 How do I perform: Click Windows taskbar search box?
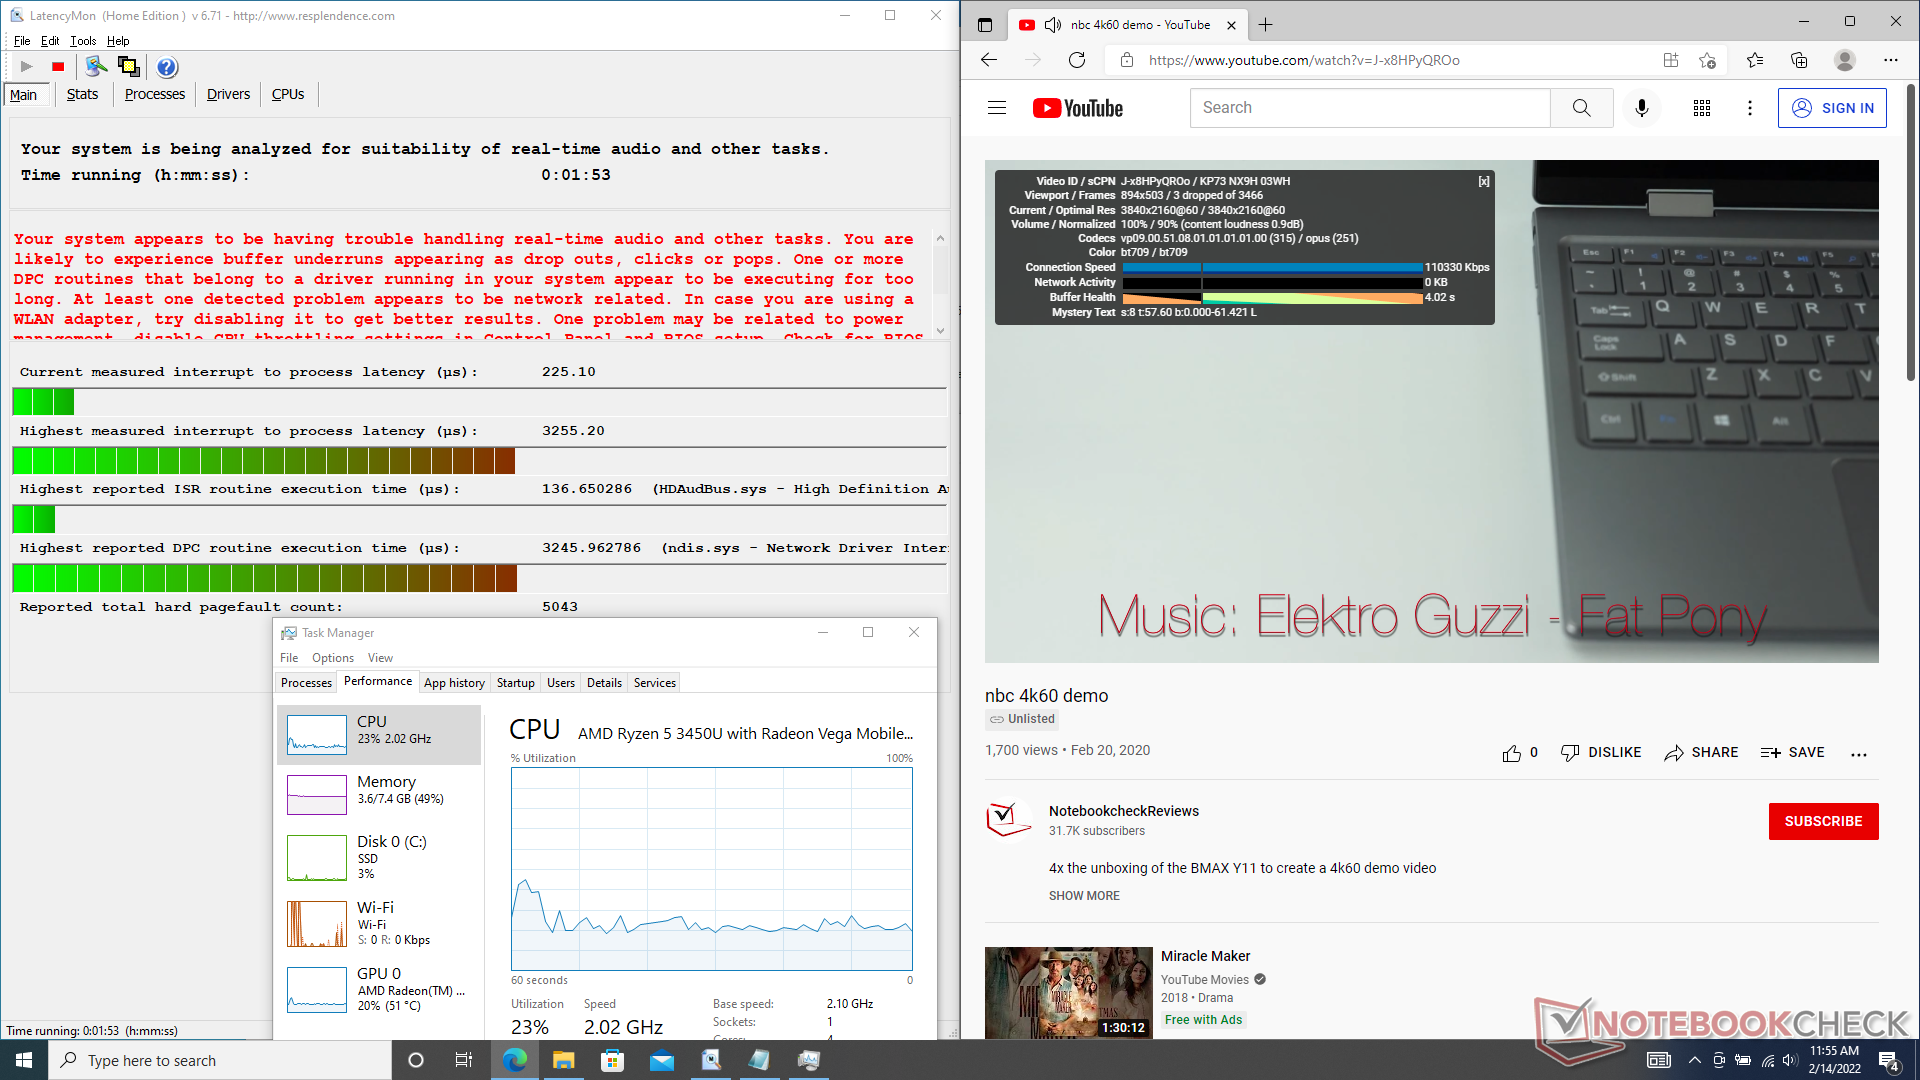220,1060
